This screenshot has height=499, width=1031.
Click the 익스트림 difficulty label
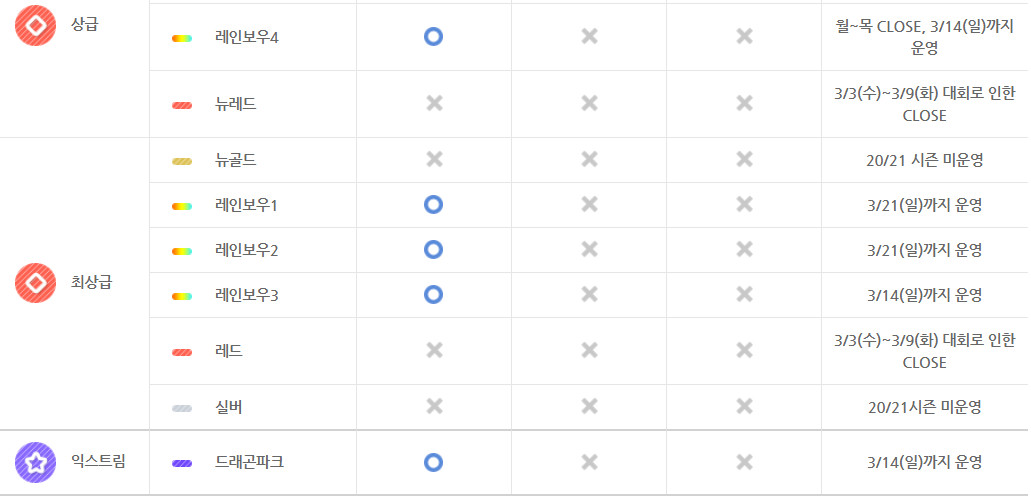click(x=98, y=461)
